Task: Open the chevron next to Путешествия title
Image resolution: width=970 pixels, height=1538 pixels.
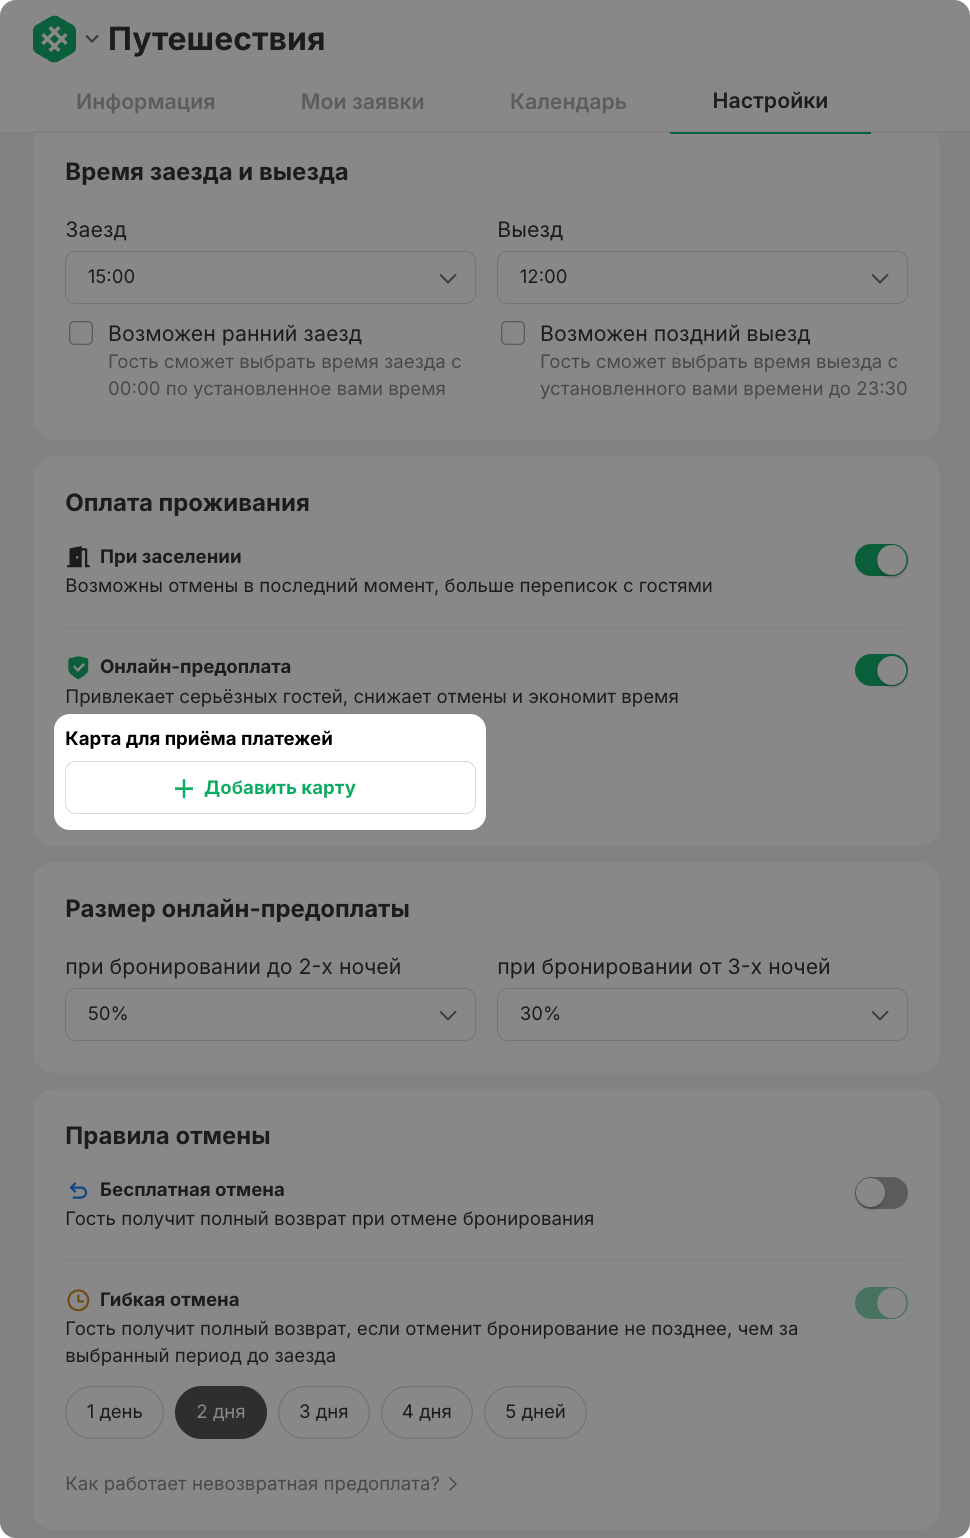Action: [92, 40]
